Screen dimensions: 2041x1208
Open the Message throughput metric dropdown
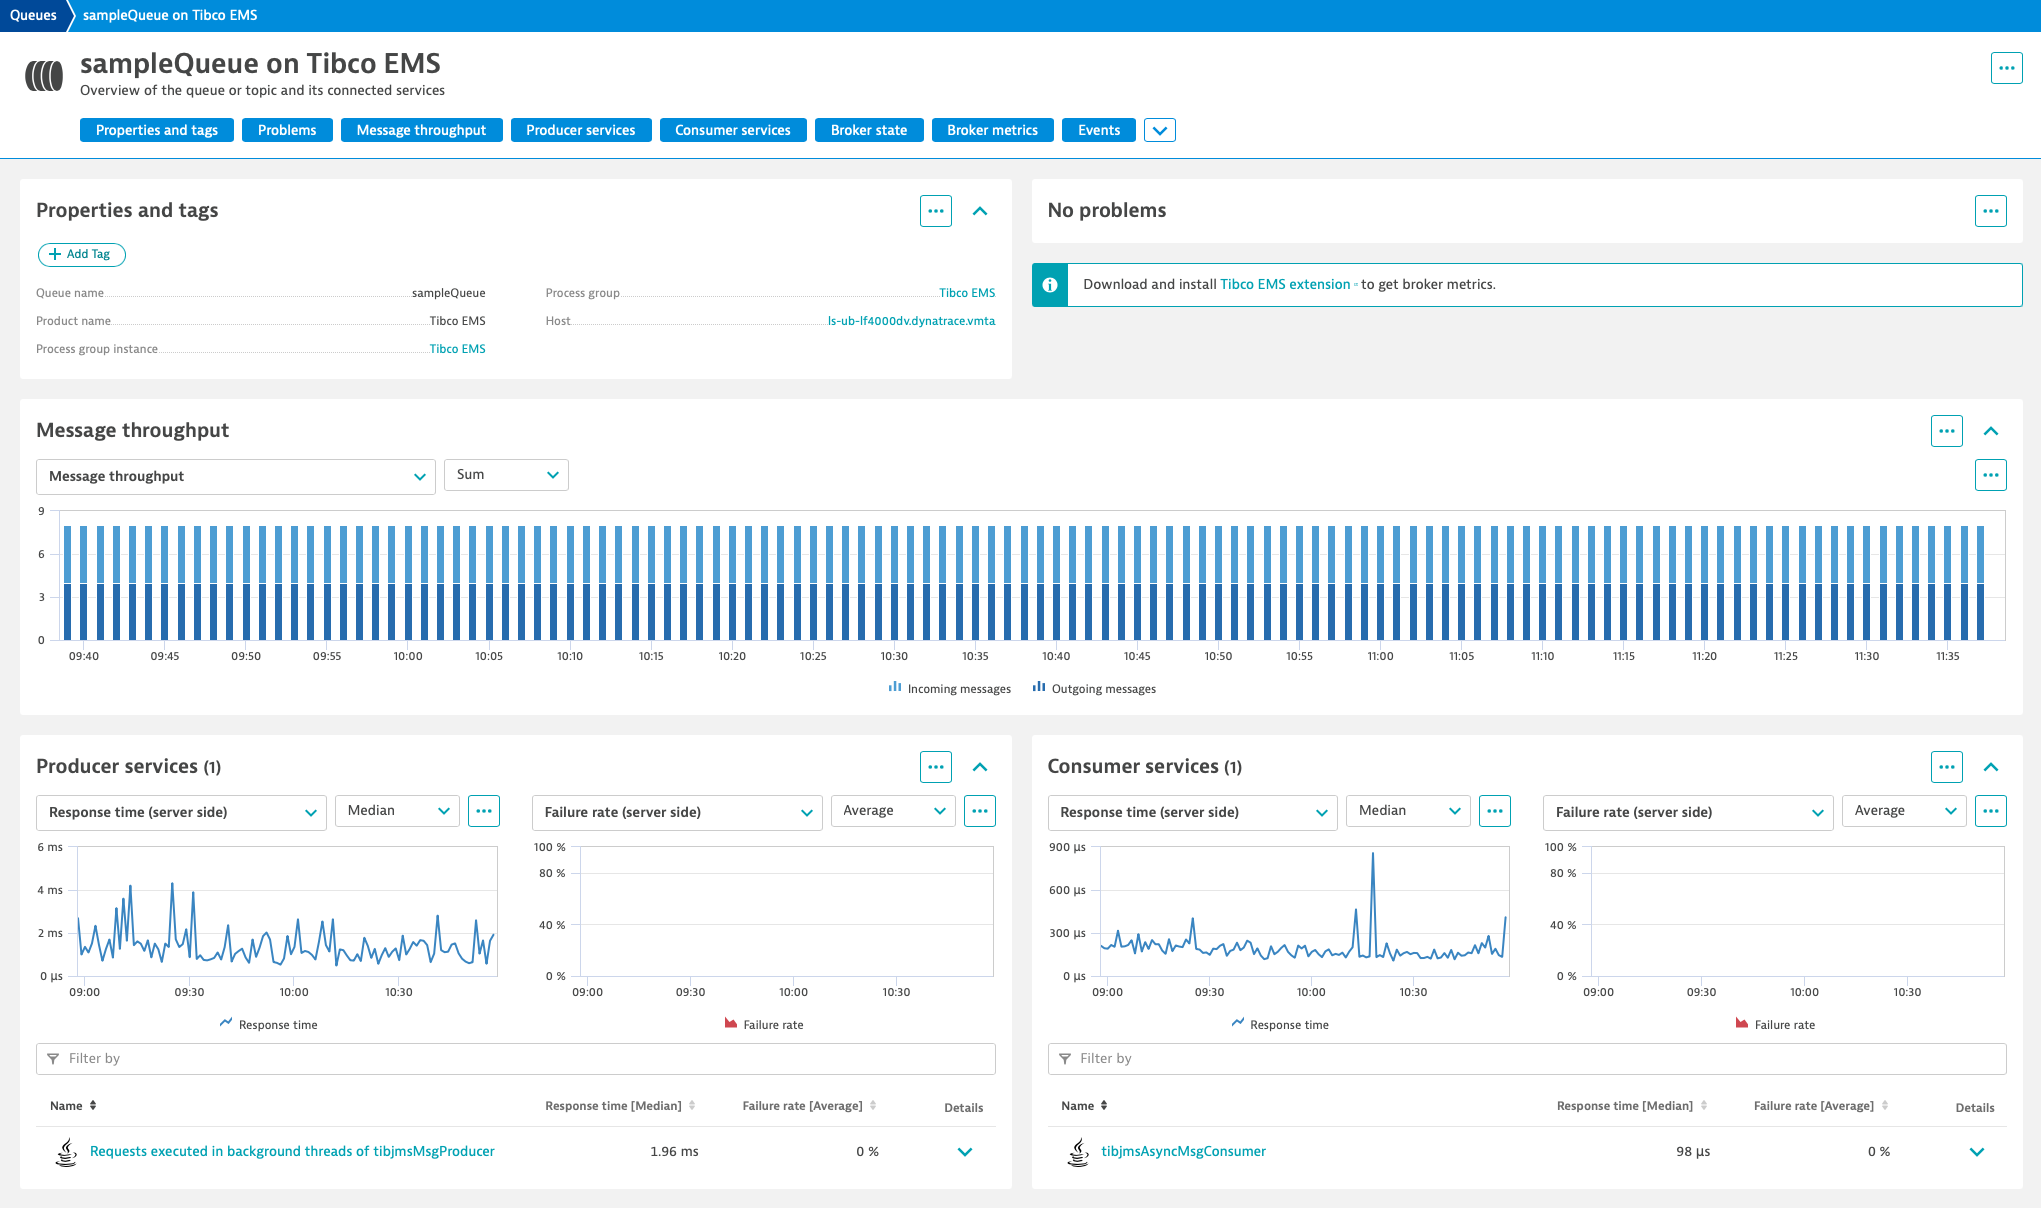coord(236,476)
